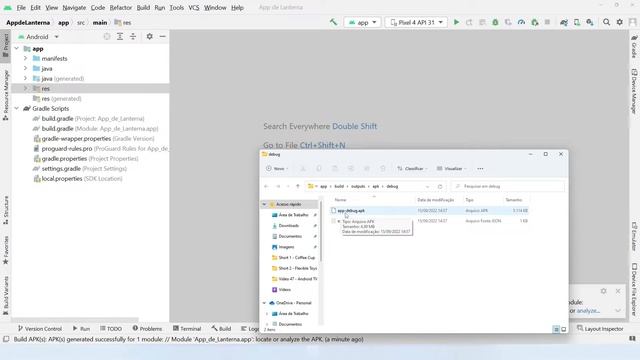Click Select Opened File target icon
The width and height of the screenshot is (640, 360).
pyautogui.click(x=107, y=37)
